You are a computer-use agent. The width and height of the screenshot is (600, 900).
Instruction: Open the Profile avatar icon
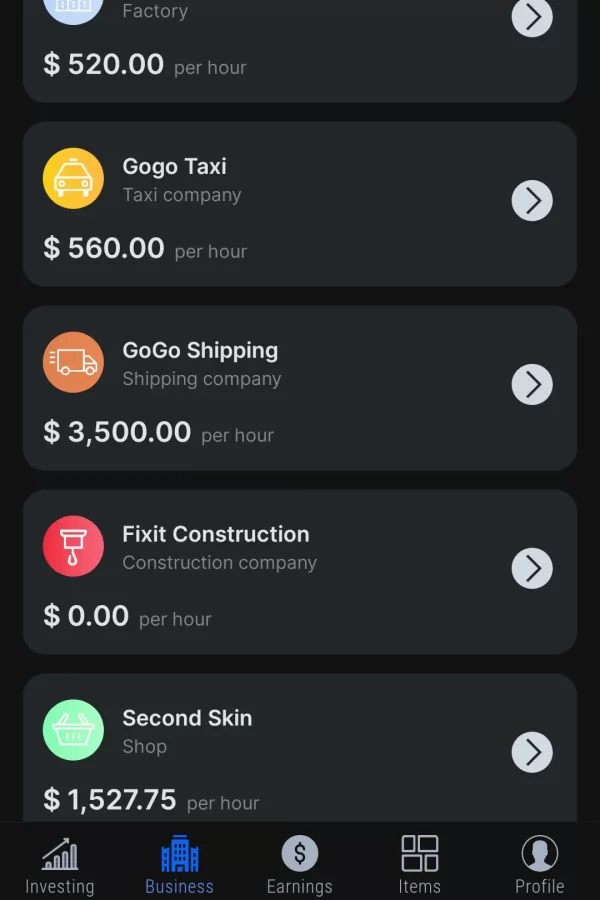[539, 854]
